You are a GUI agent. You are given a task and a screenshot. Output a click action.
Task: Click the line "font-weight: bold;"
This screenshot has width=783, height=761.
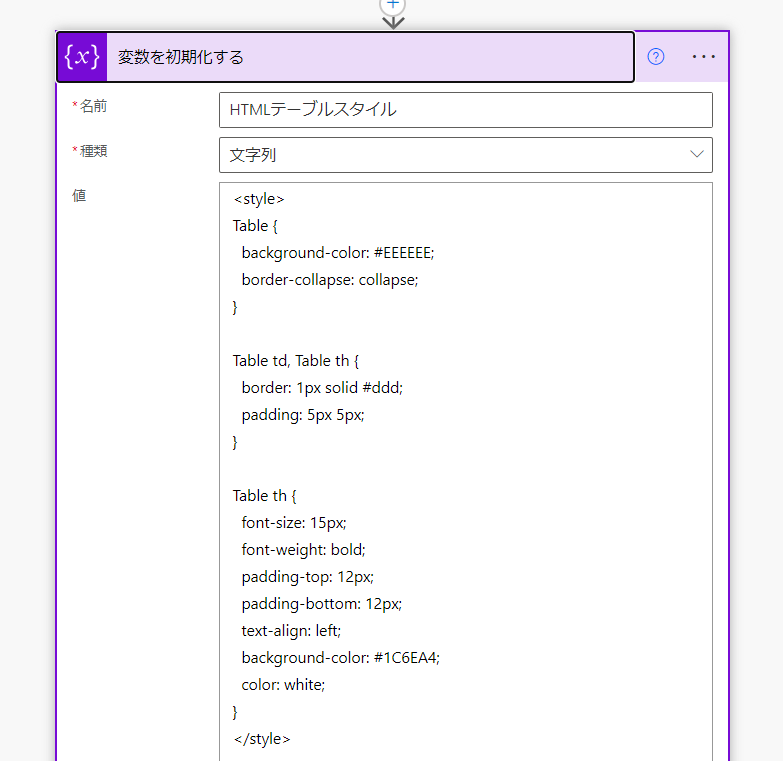(303, 550)
